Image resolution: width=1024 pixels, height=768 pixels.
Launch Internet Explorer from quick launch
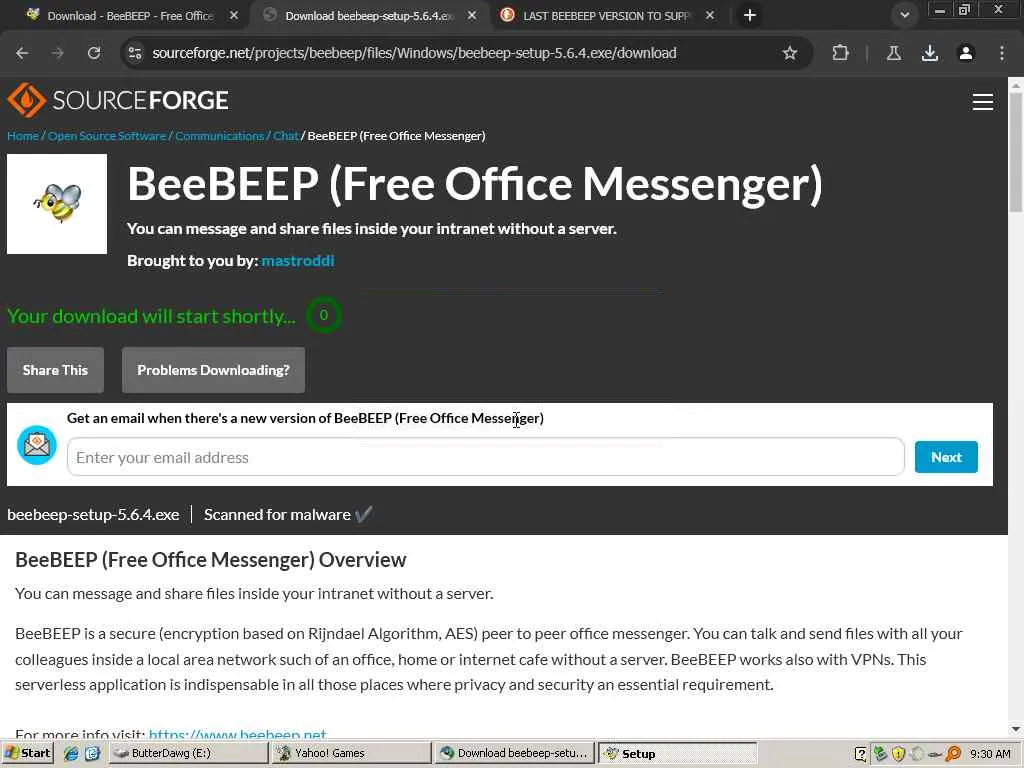point(71,754)
